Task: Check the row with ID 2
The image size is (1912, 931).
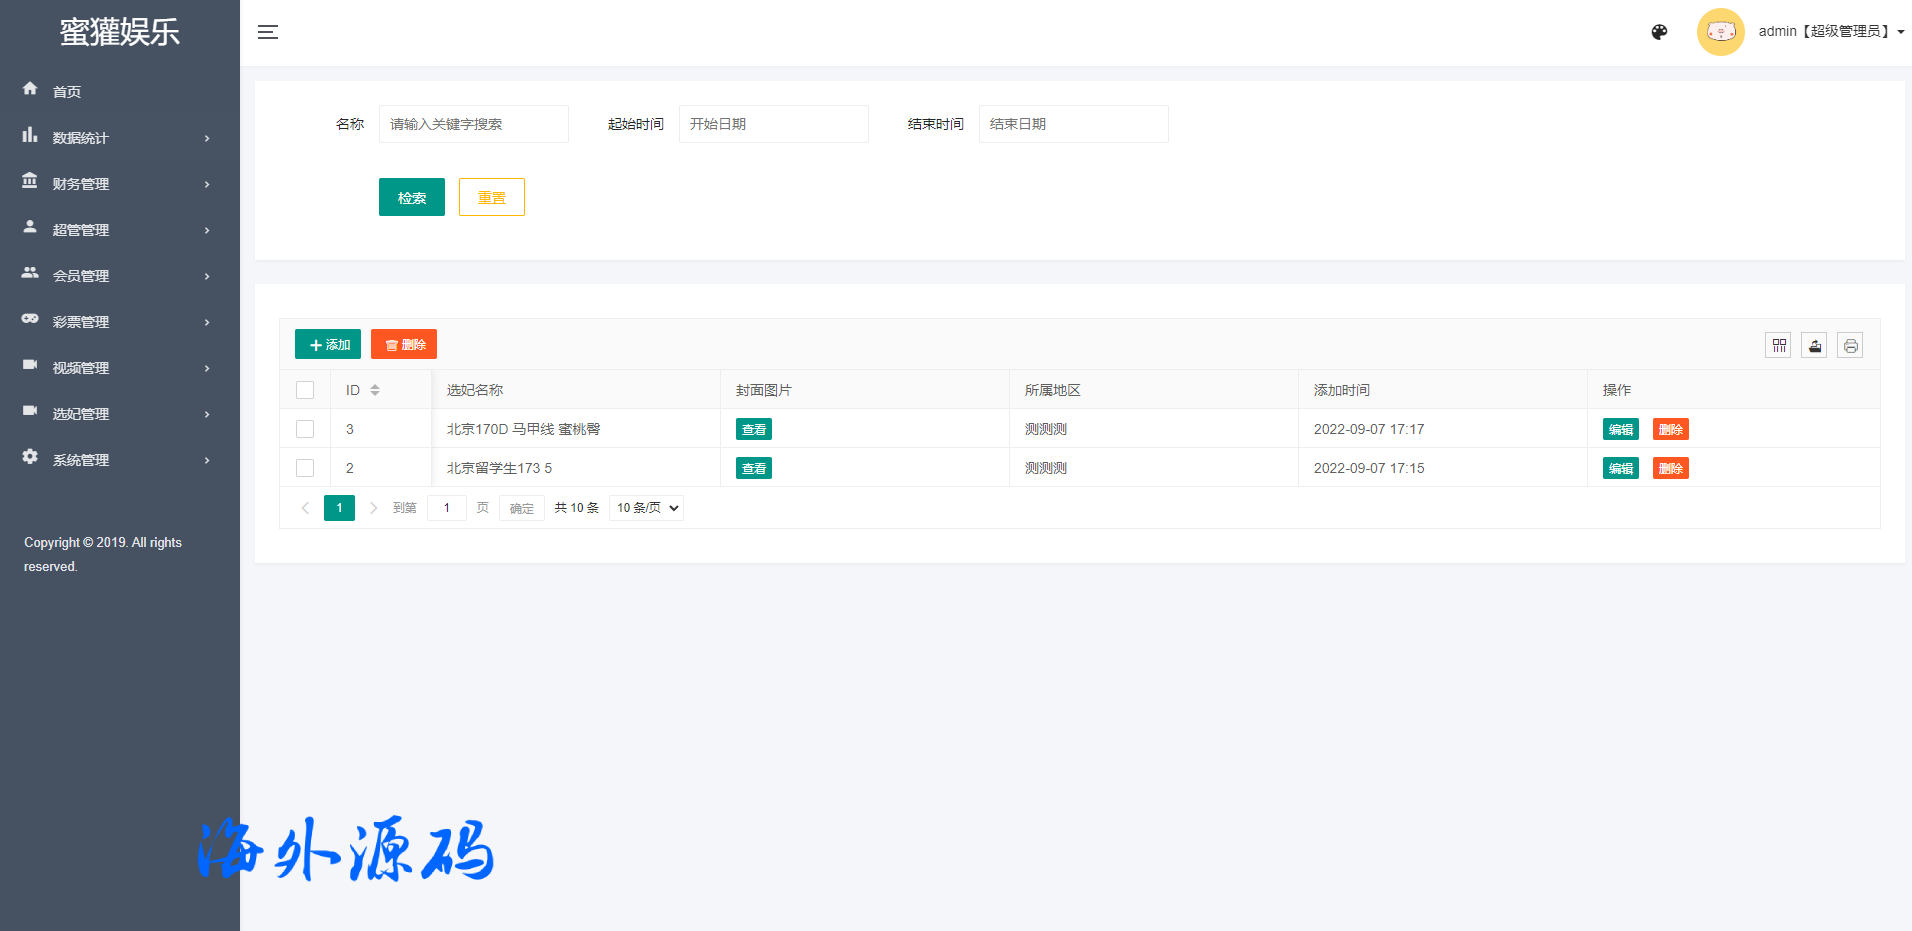Action: (305, 468)
